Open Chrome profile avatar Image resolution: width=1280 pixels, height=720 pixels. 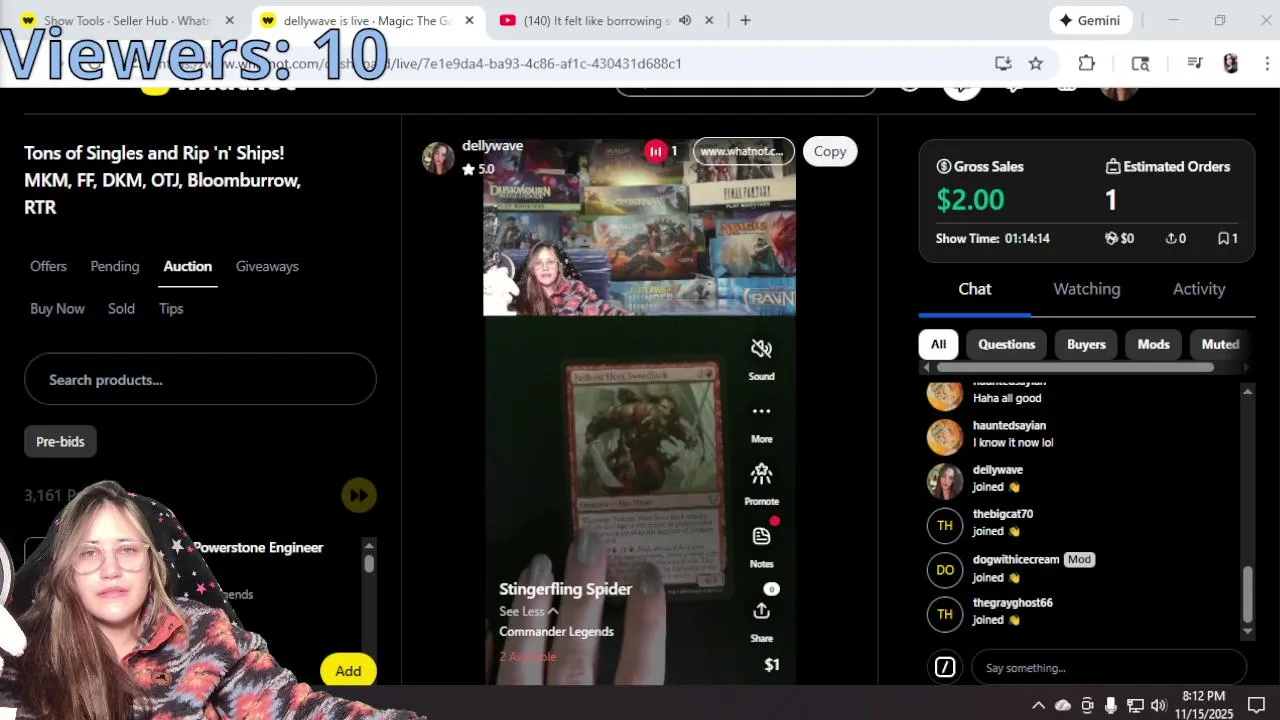[1231, 63]
